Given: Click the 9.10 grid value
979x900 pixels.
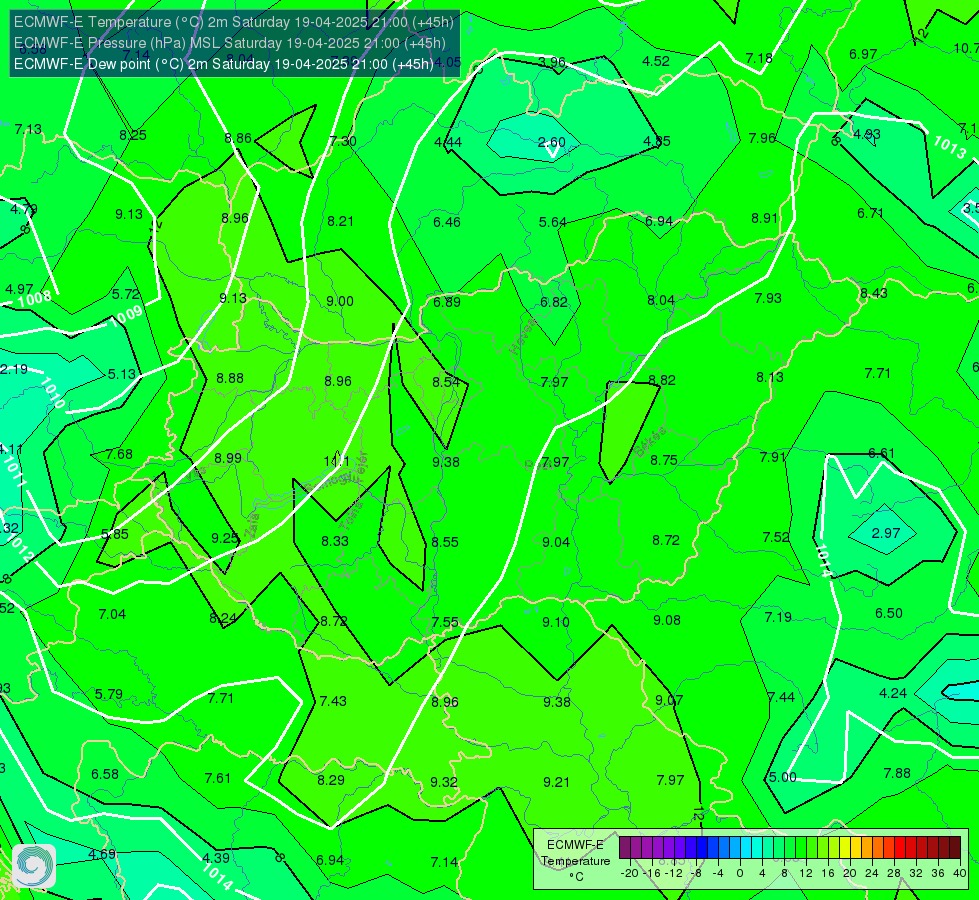Looking at the screenshot, I should 556,621.
